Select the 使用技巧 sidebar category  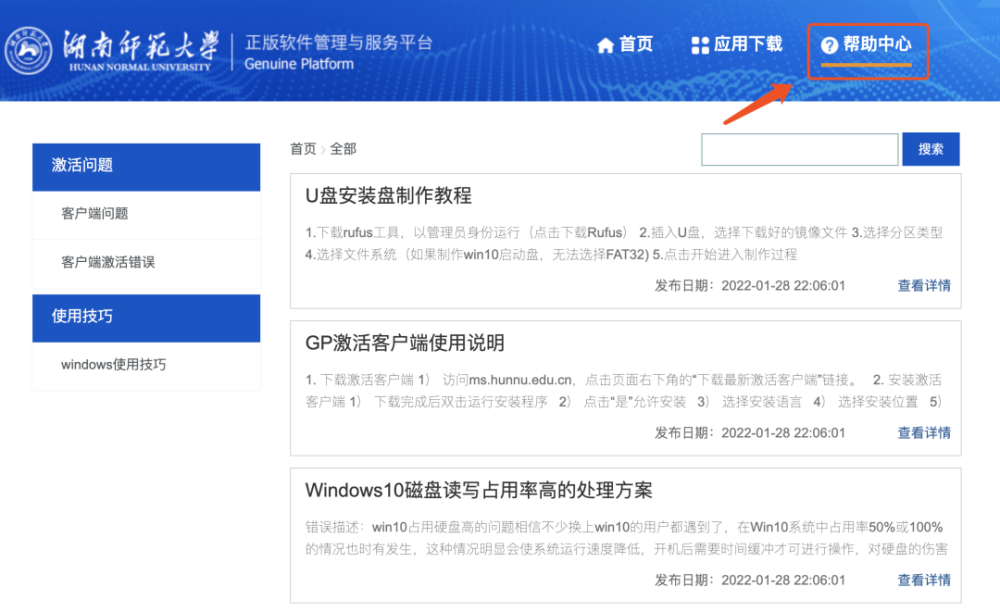(146, 317)
